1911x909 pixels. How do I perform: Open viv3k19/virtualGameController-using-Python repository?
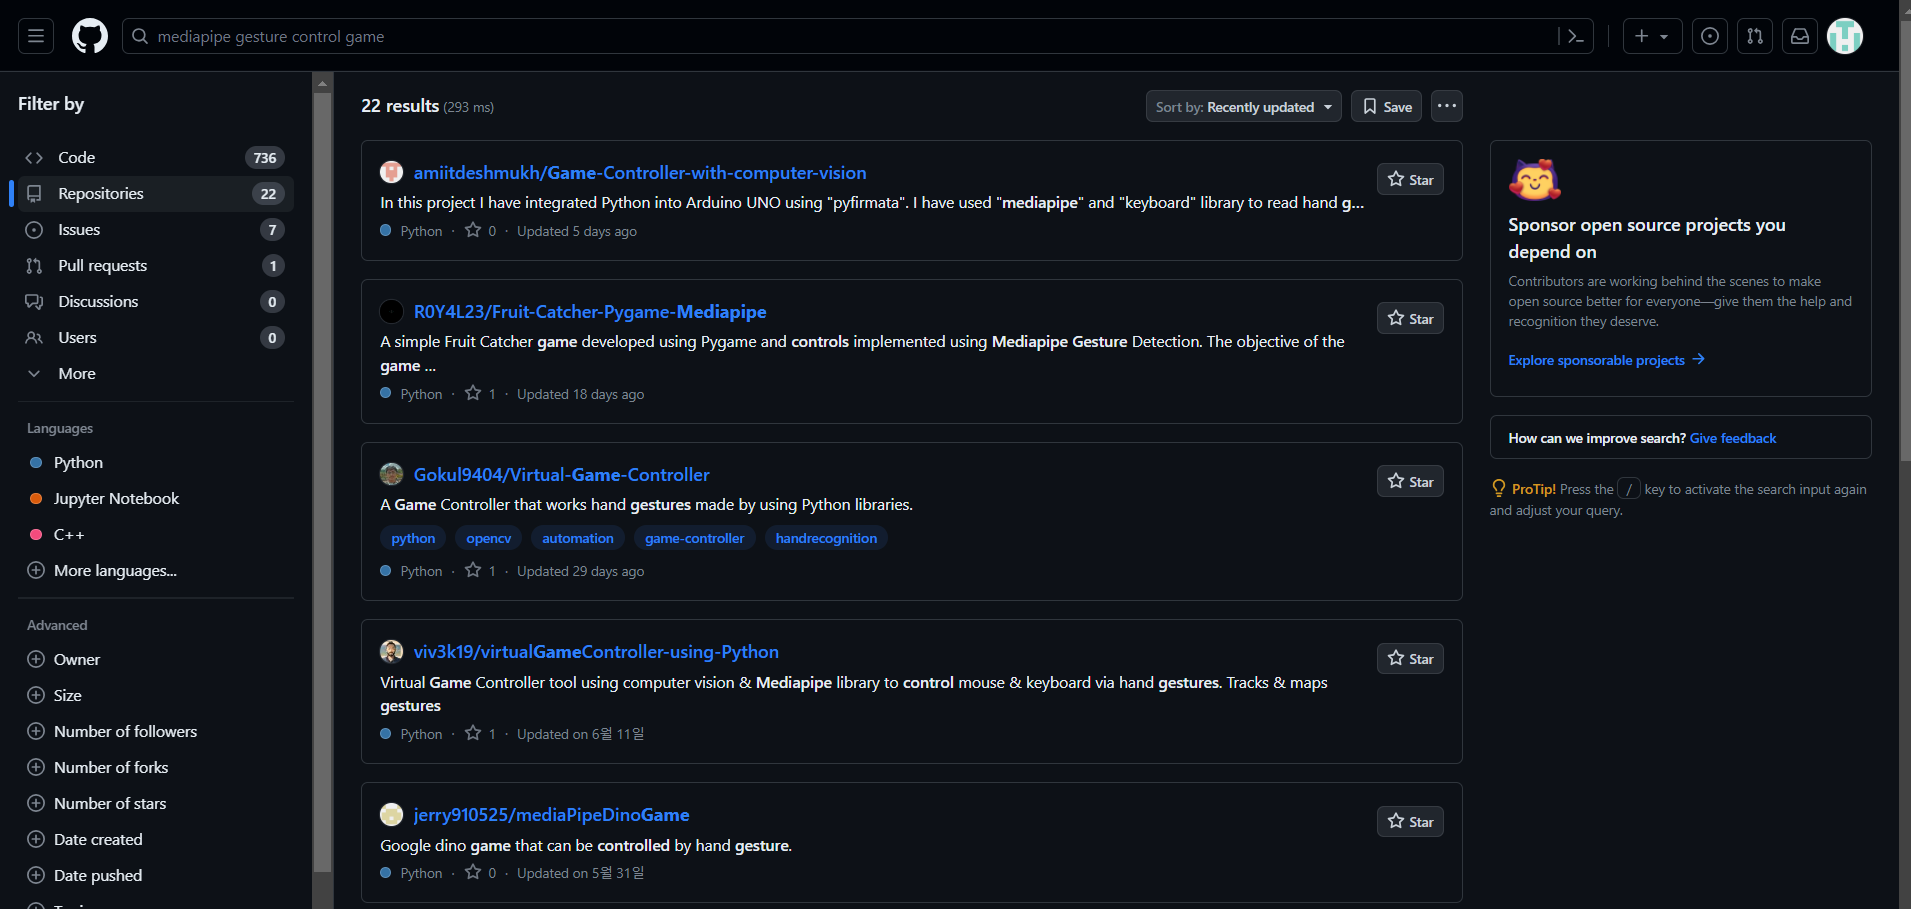(x=596, y=652)
